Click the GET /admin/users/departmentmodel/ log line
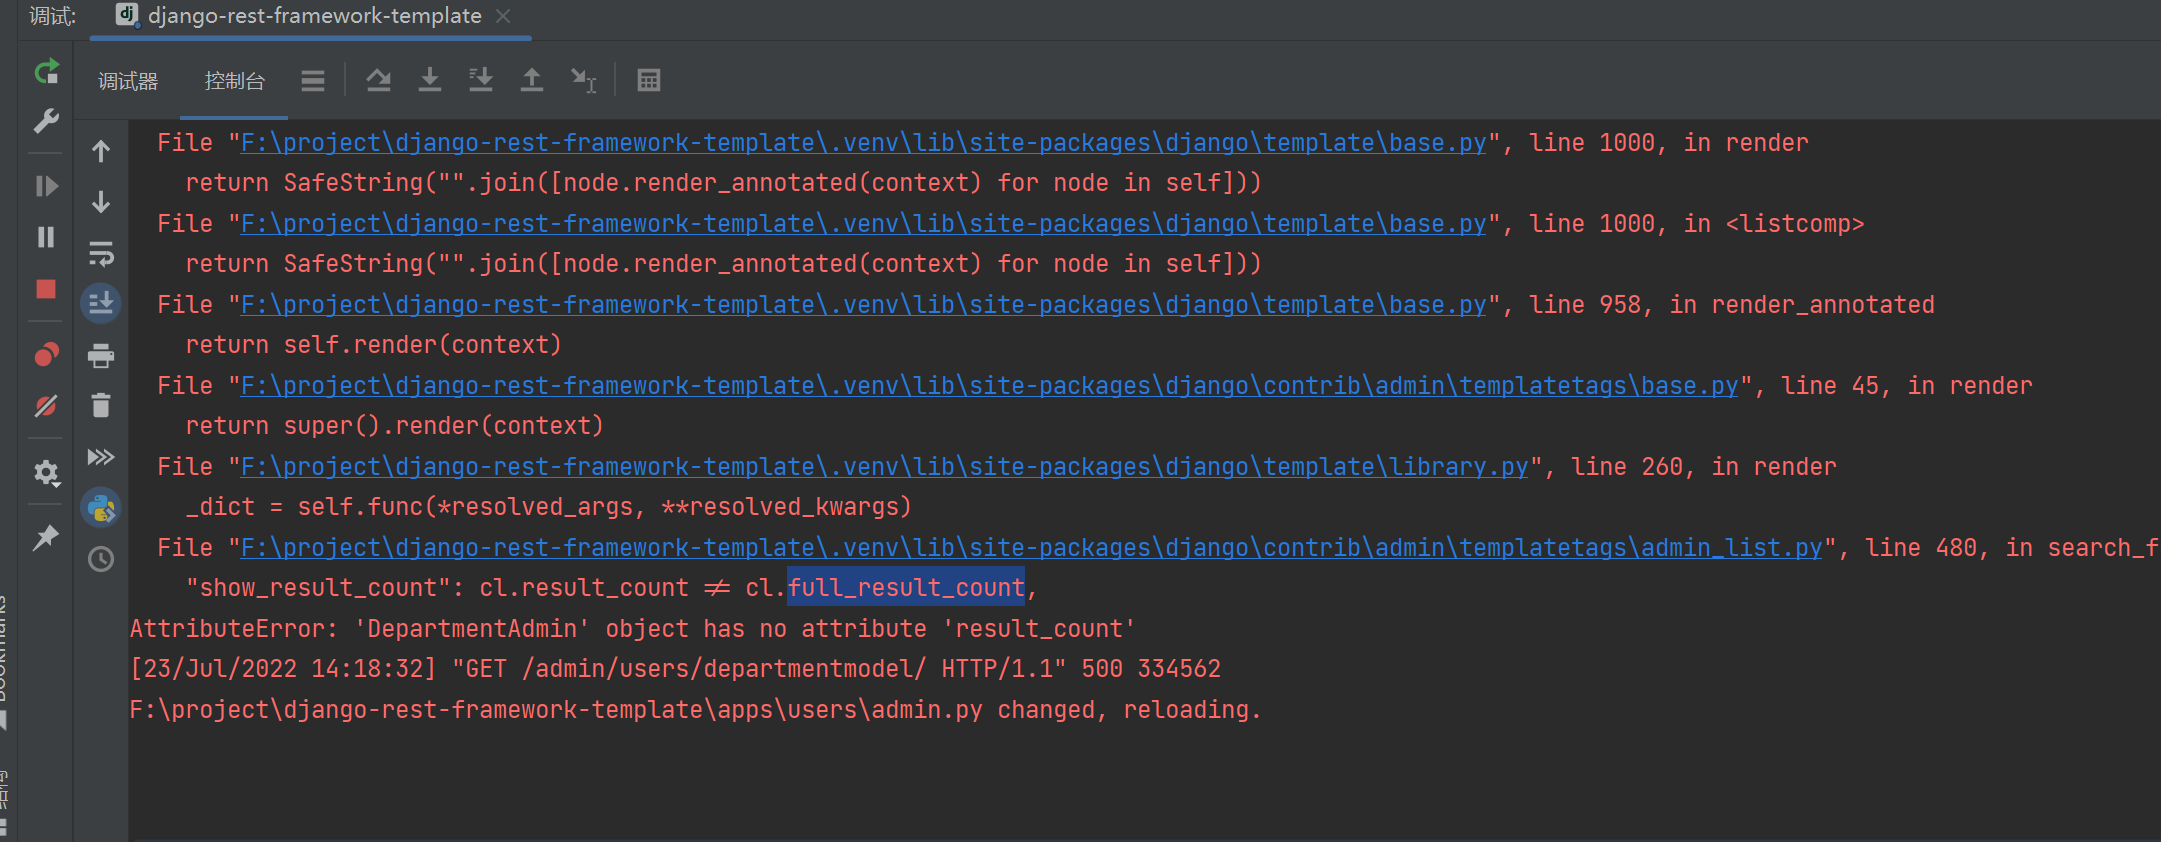Viewport: 2161px width, 842px height. click(676, 669)
